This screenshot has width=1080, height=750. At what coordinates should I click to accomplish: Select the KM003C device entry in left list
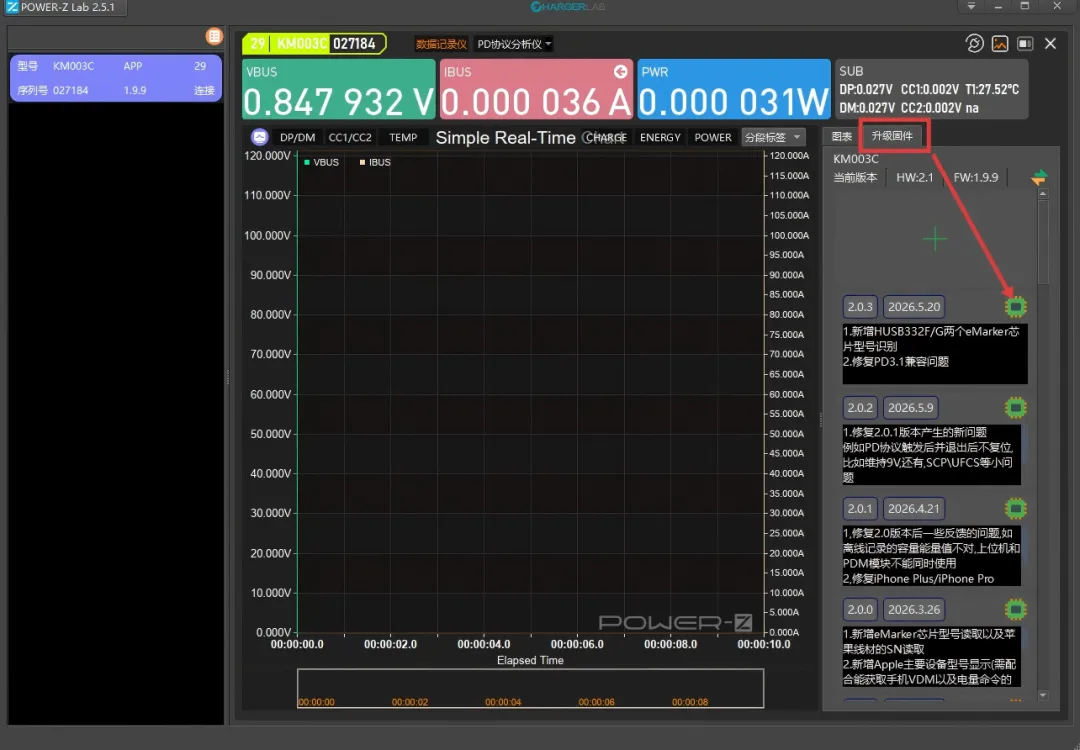pyautogui.click(x=115, y=79)
